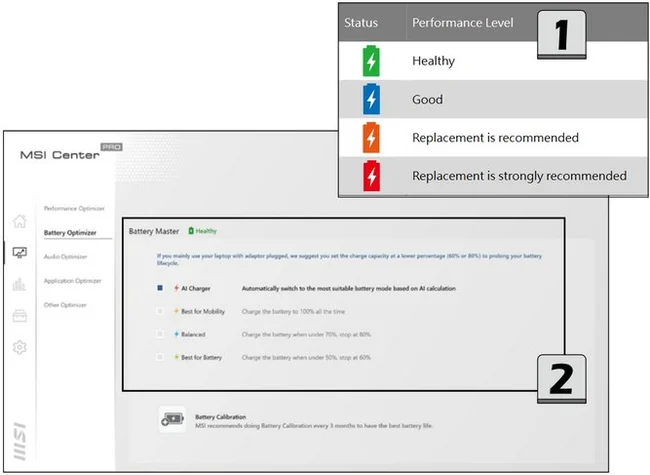Click the green Healthy battery icon in legend
650x475 pixels.
(371, 61)
